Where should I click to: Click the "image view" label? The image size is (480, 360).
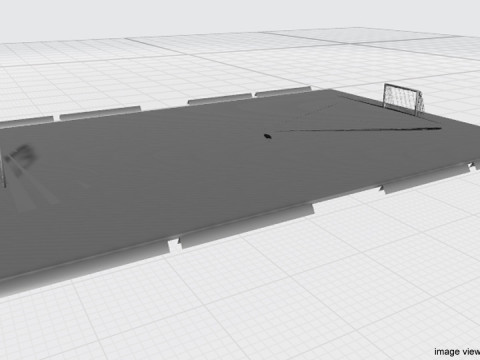(x=457, y=352)
